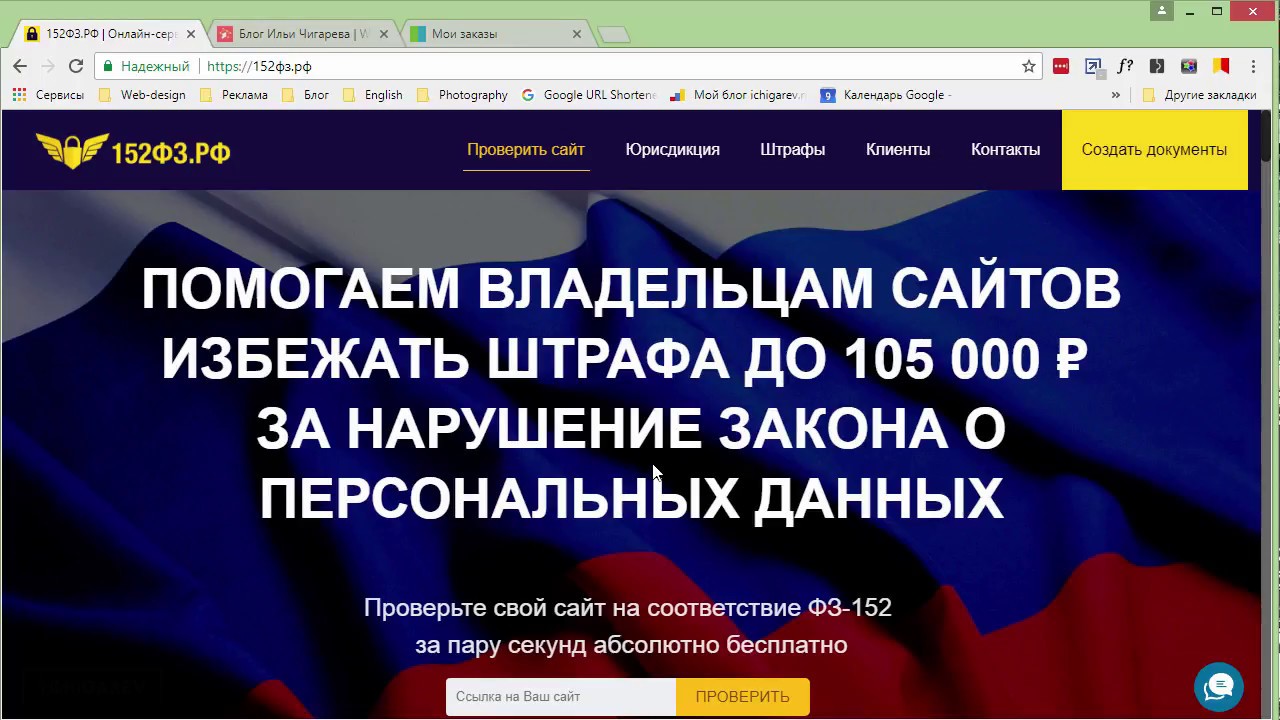Image resolution: width=1280 pixels, height=720 pixels.
Task: Bookmark this page with the star icon
Action: pos(1028,66)
